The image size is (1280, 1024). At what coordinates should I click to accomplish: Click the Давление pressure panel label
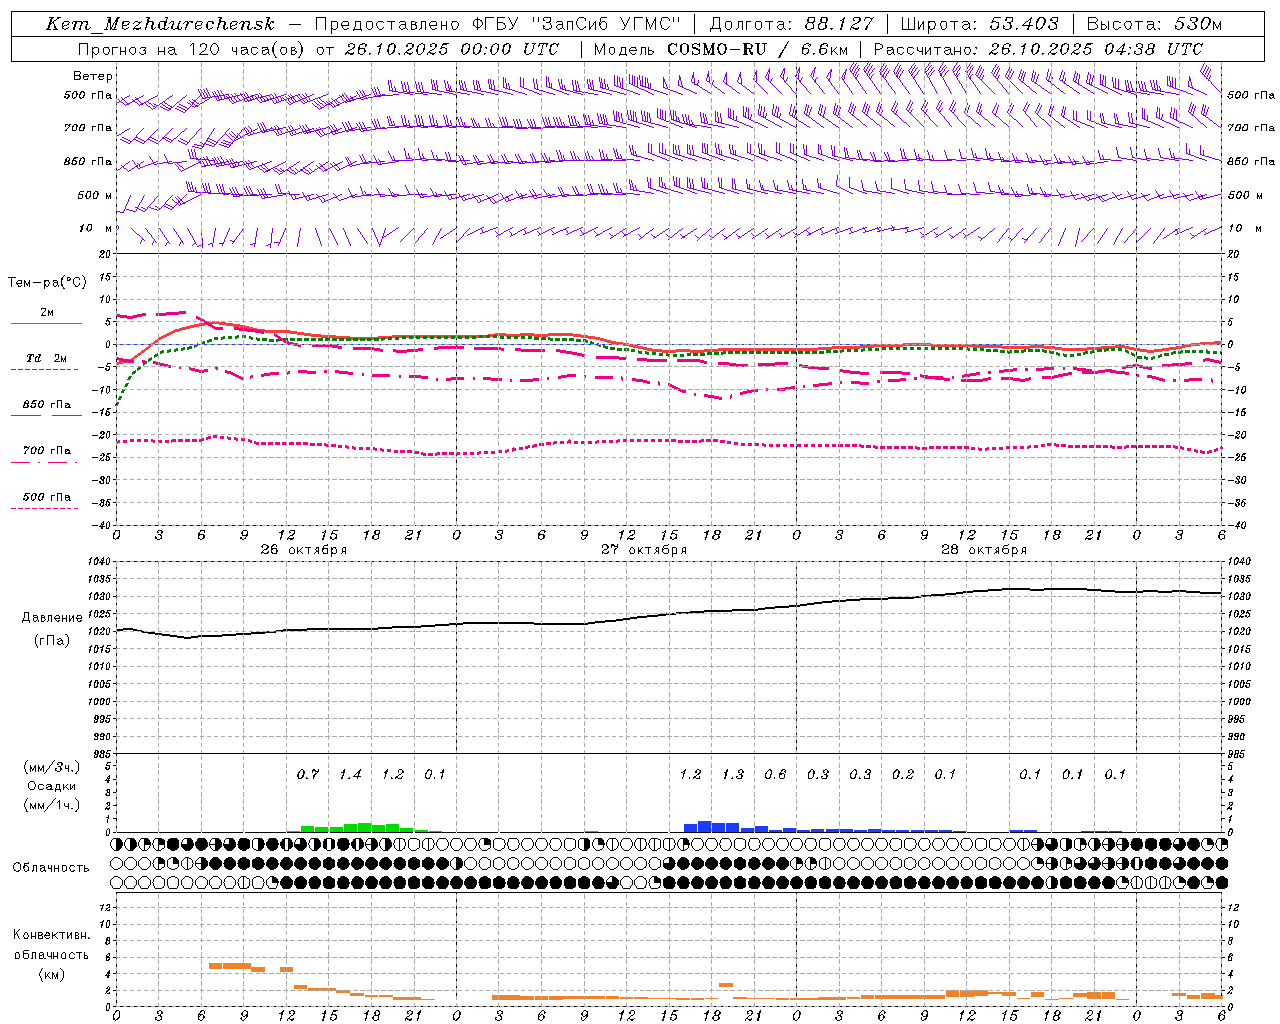pos(52,618)
